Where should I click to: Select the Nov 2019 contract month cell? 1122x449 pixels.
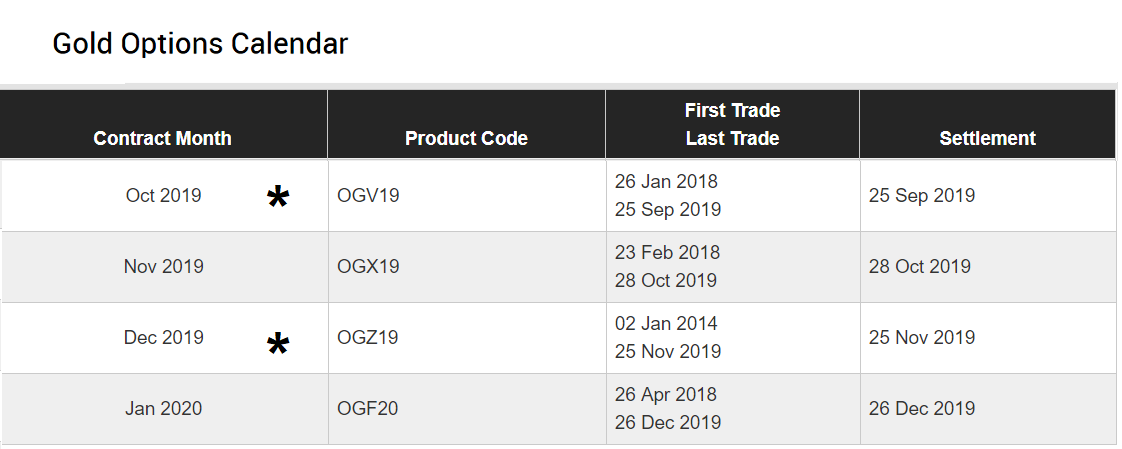pyautogui.click(x=164, y=266)
